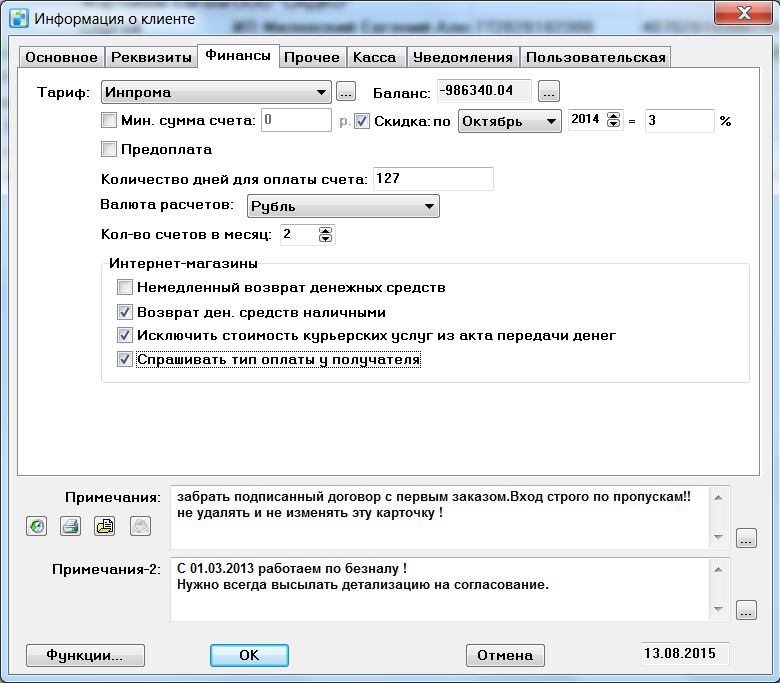Switch to the Основное tab

tap(62, 57)
